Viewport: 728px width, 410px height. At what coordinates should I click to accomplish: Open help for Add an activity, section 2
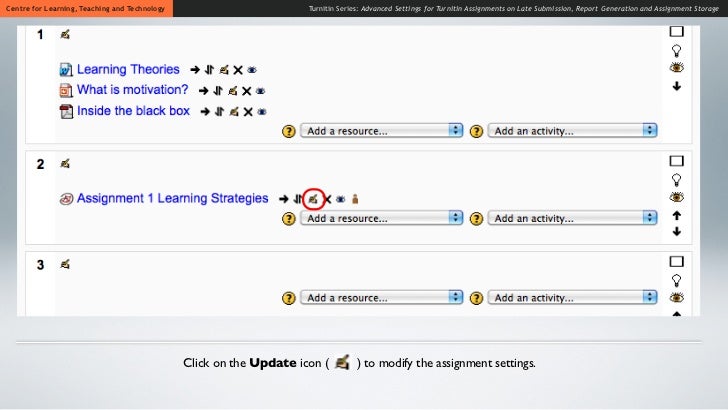(x=476, y=219)
